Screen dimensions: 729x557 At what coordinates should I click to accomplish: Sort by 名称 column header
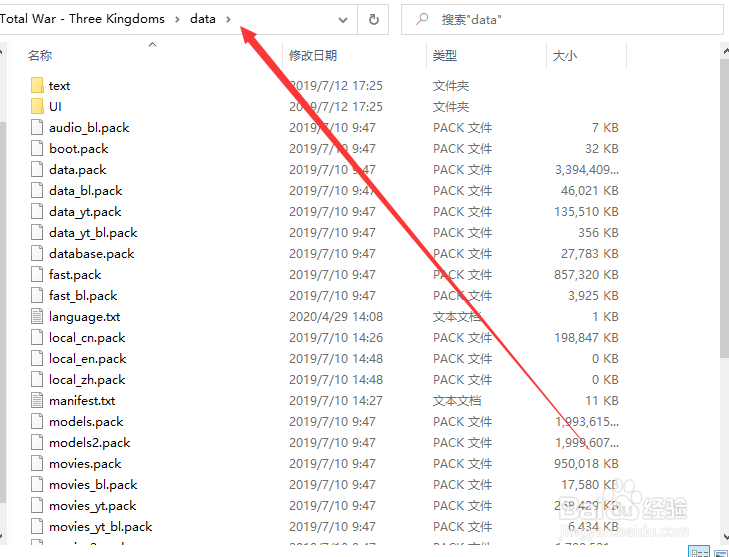40,56
